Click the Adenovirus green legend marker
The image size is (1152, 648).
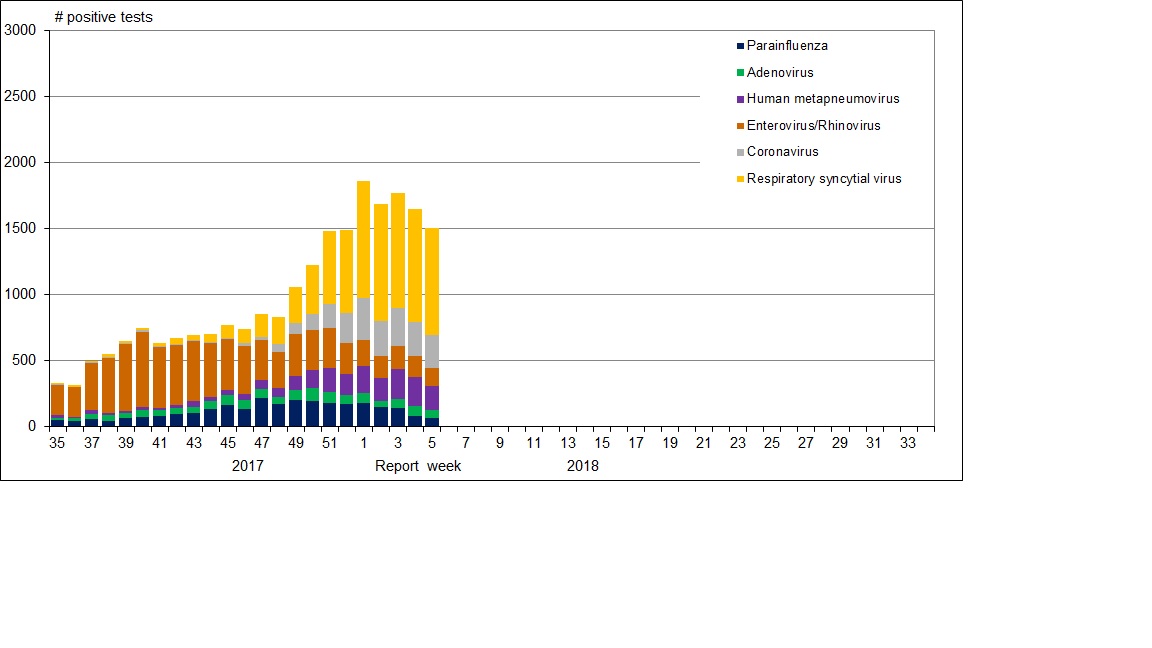740,73
